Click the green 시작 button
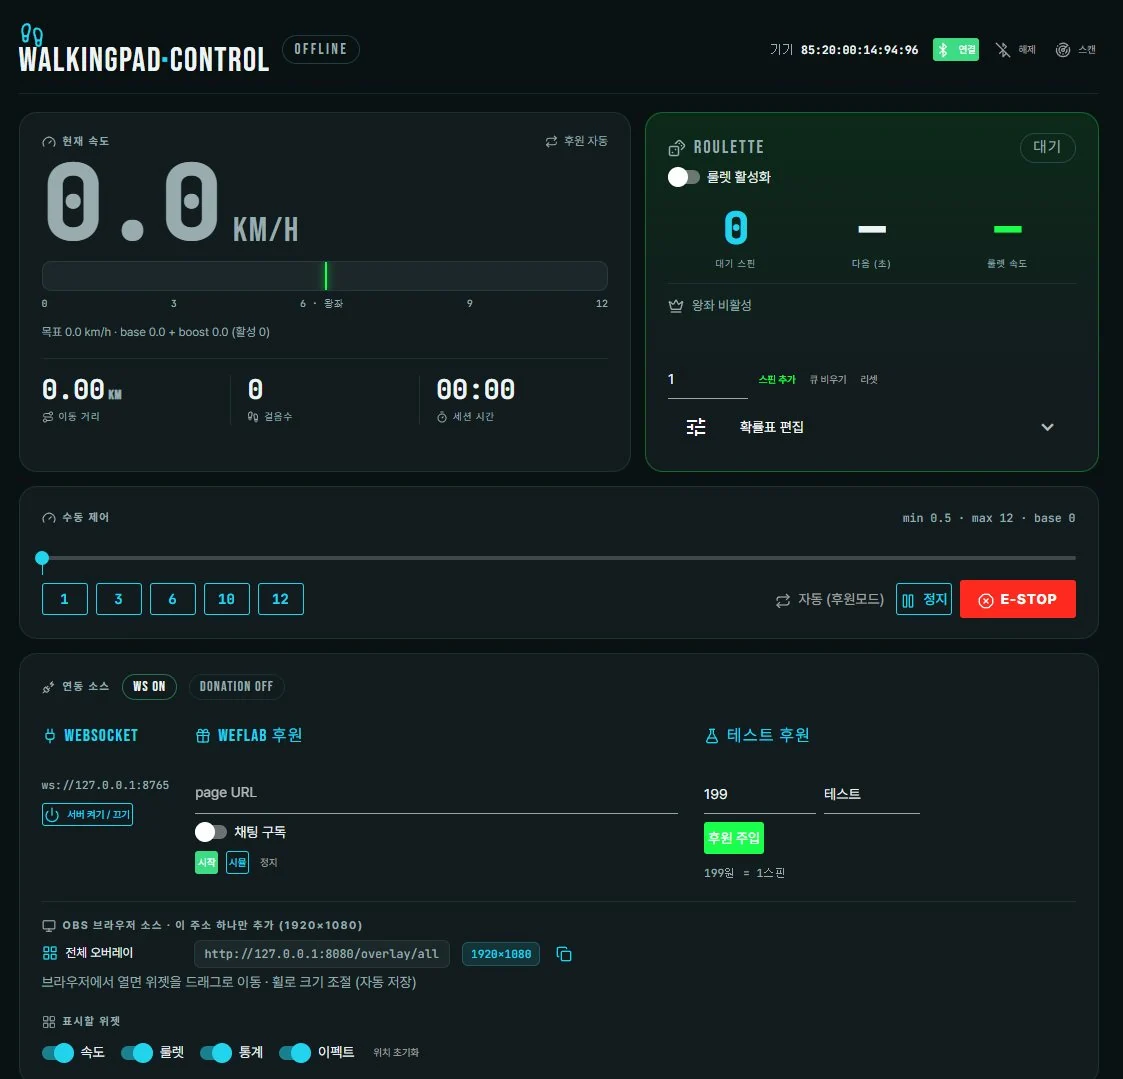This screenshot has height=1079, width=1123. pyautogui.click(x=206, y=863)
